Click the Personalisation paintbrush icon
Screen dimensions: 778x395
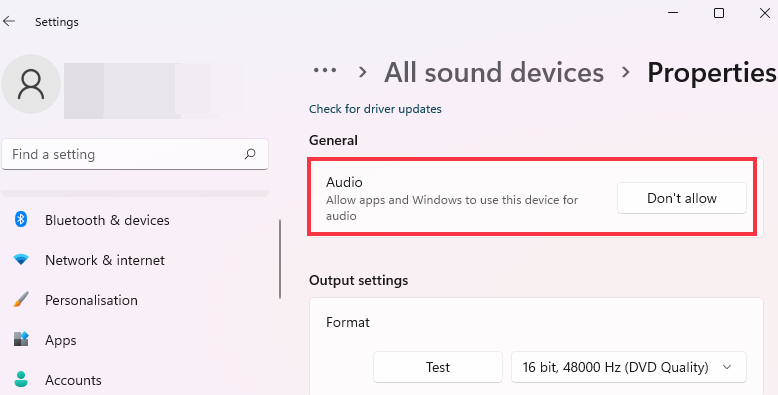tap(21, 299)
